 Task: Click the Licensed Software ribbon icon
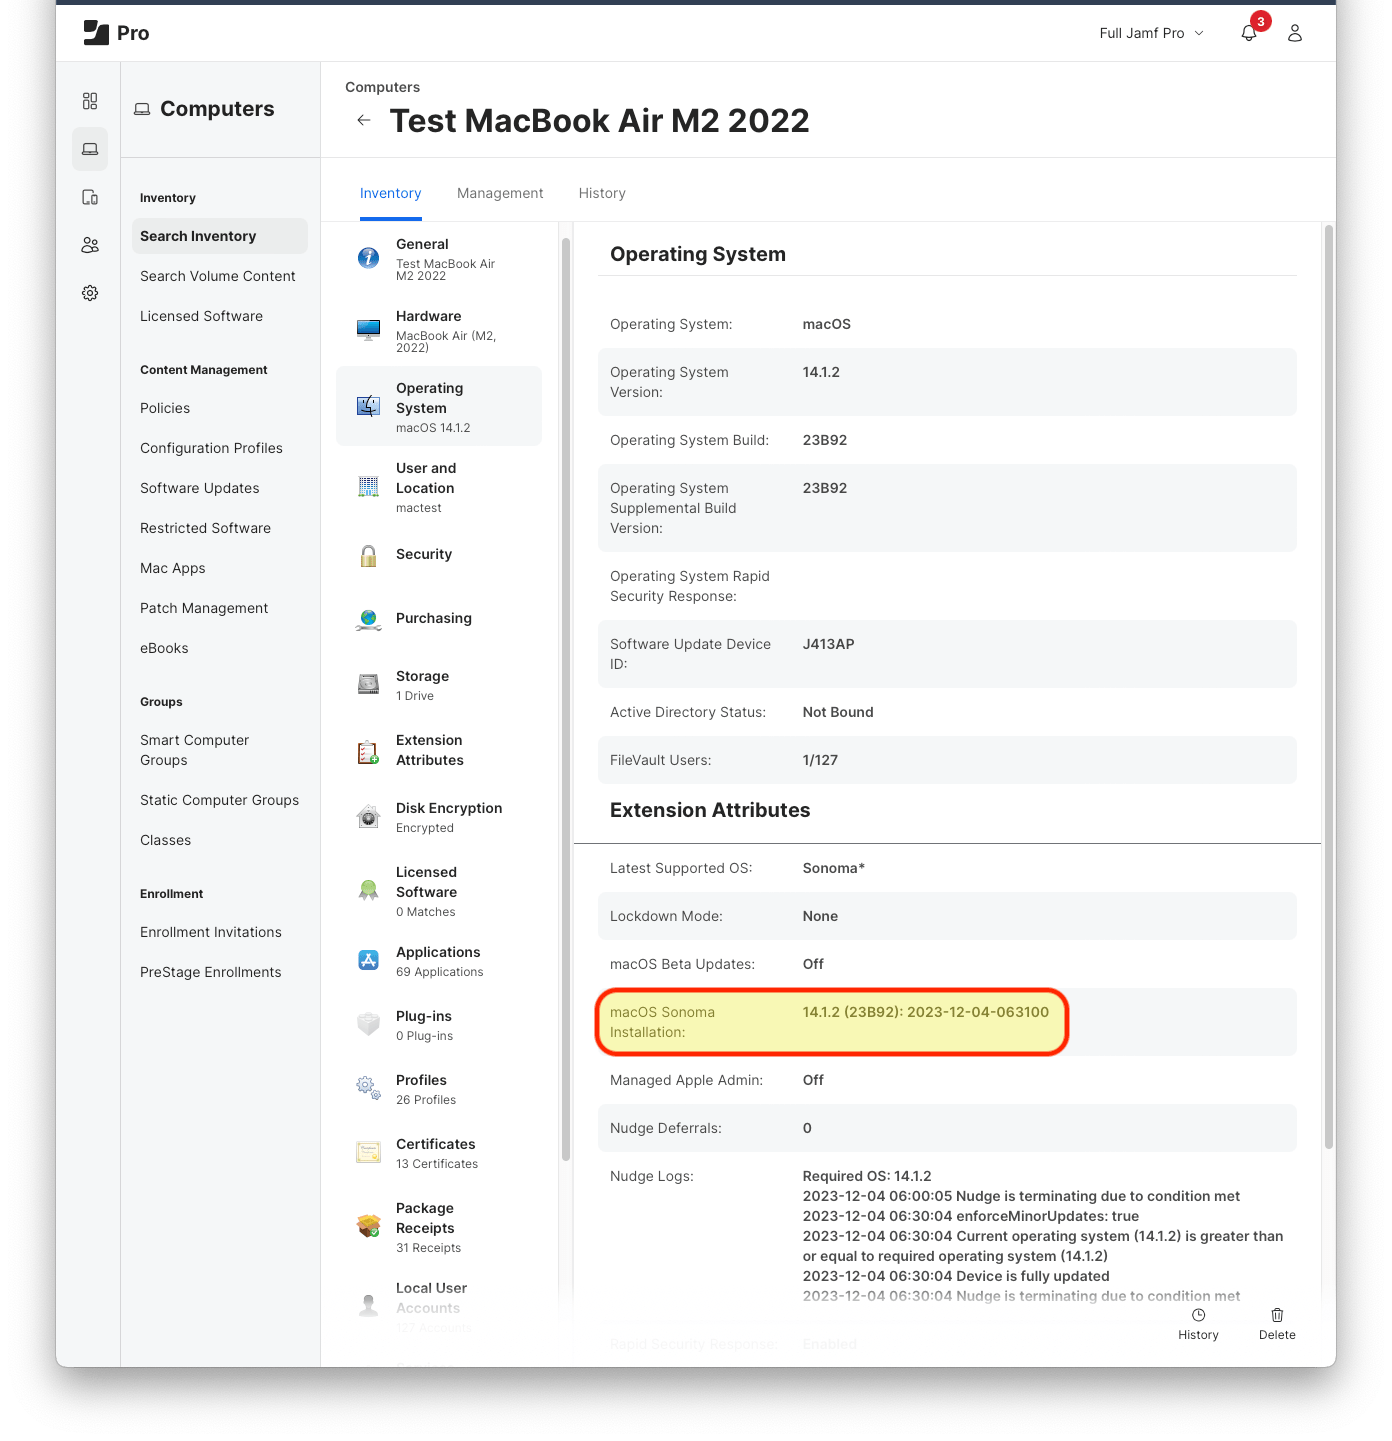pos(368,890)
